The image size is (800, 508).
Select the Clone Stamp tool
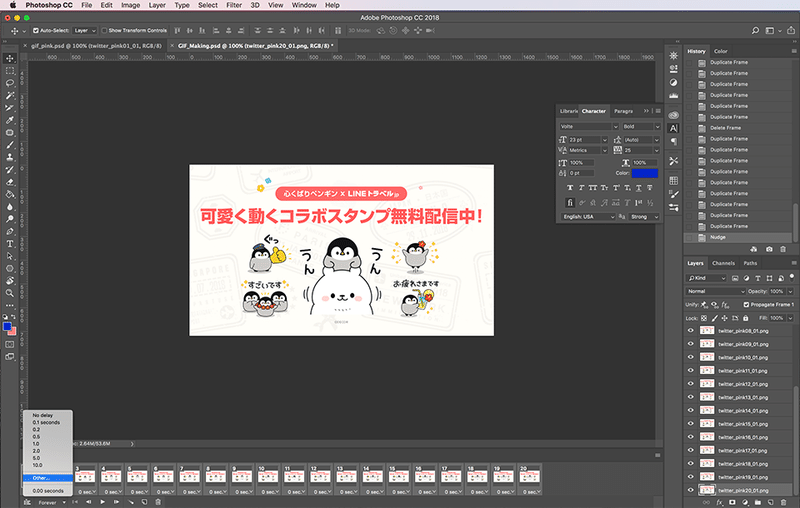[x=10, y=157]
